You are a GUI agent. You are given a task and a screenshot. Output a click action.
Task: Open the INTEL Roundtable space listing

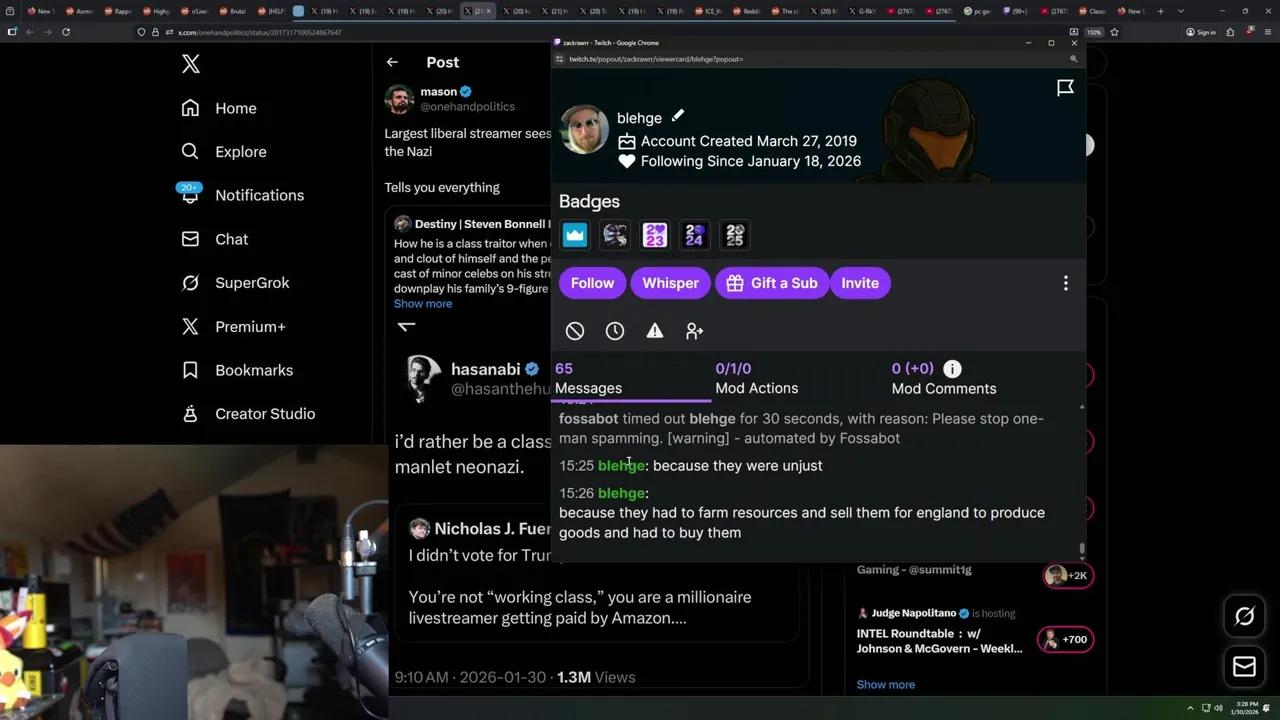(x=939, y=641)
